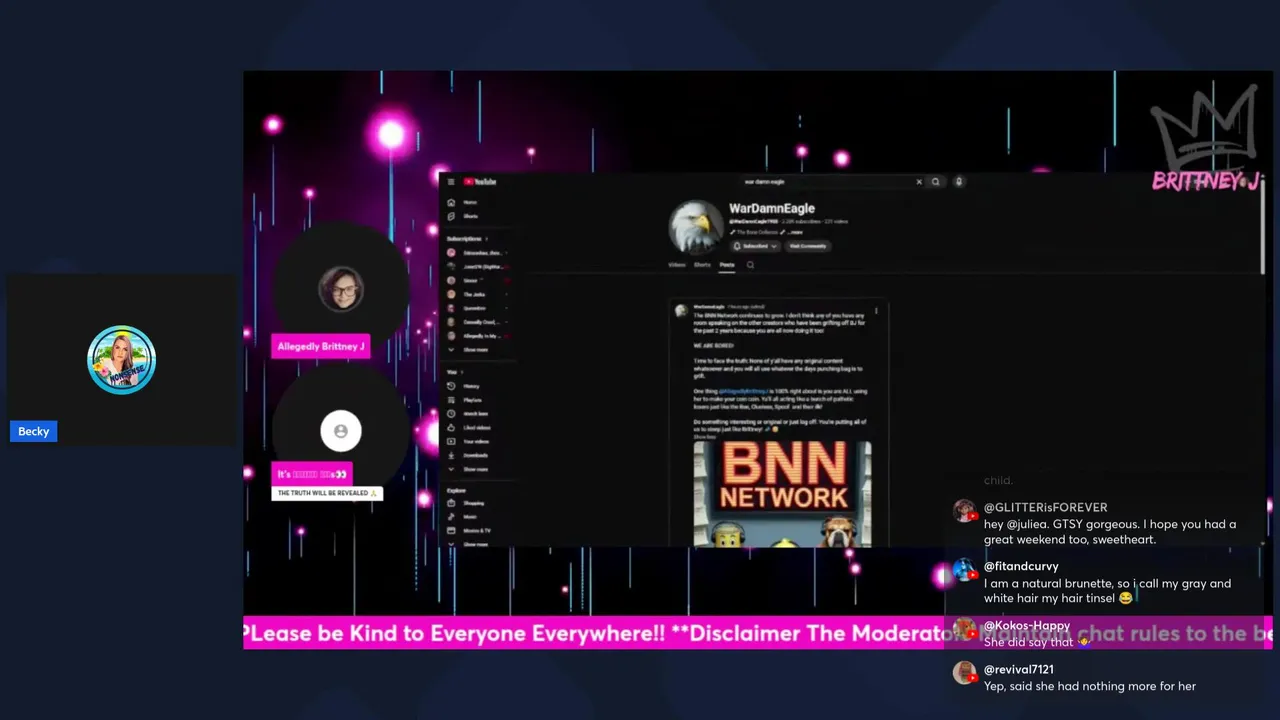
Task: Open the post's three-dot options menu
Action: [x=876, y=311]
